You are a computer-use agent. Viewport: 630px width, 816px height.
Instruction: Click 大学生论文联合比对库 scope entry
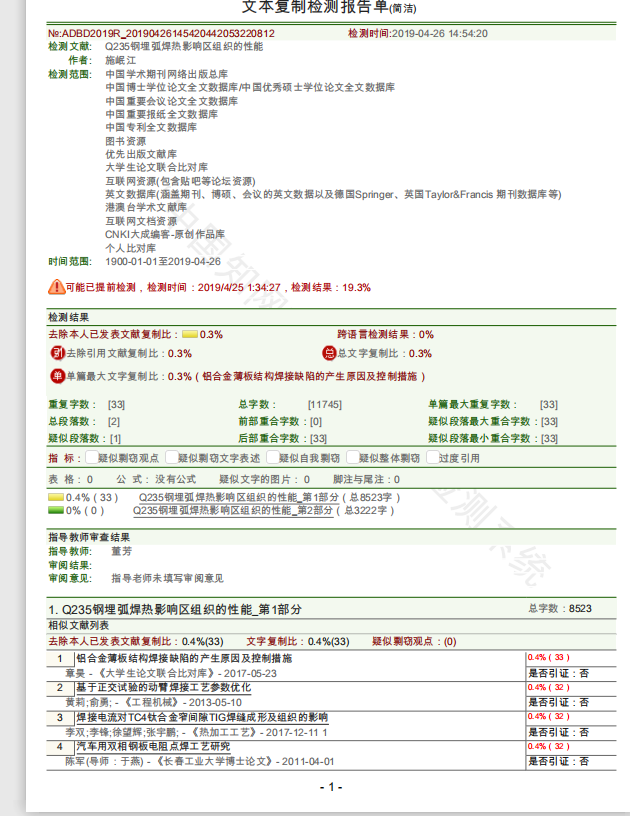click(157, 168)
